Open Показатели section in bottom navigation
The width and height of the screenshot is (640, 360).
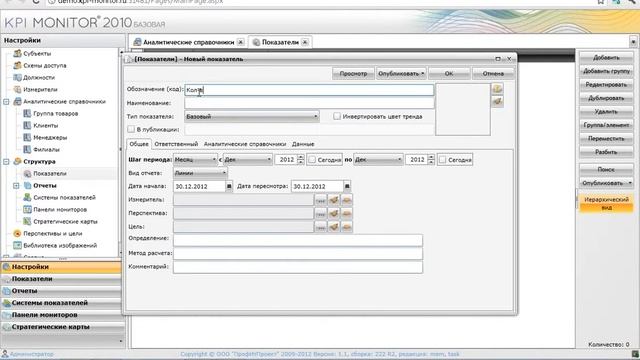(61, 279)
